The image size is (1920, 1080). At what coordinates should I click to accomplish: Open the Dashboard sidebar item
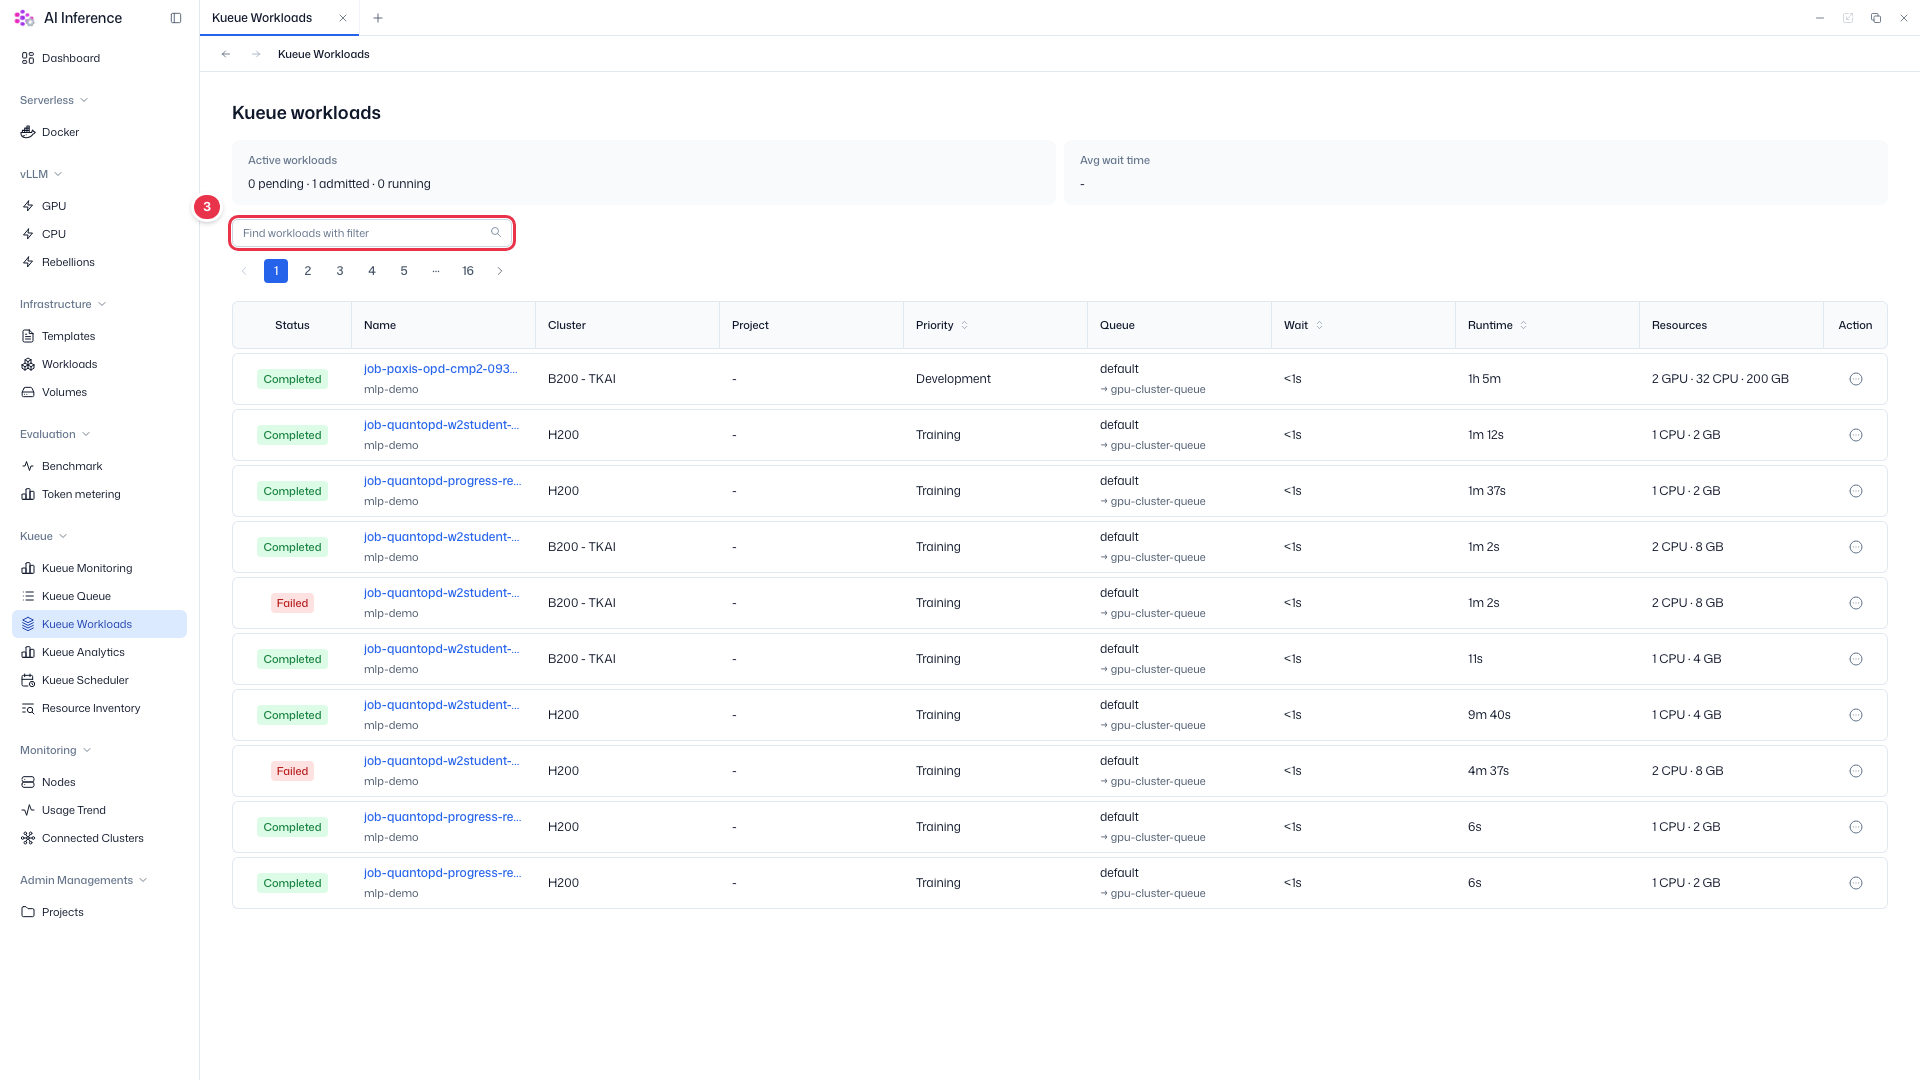(x=99, y=58)
